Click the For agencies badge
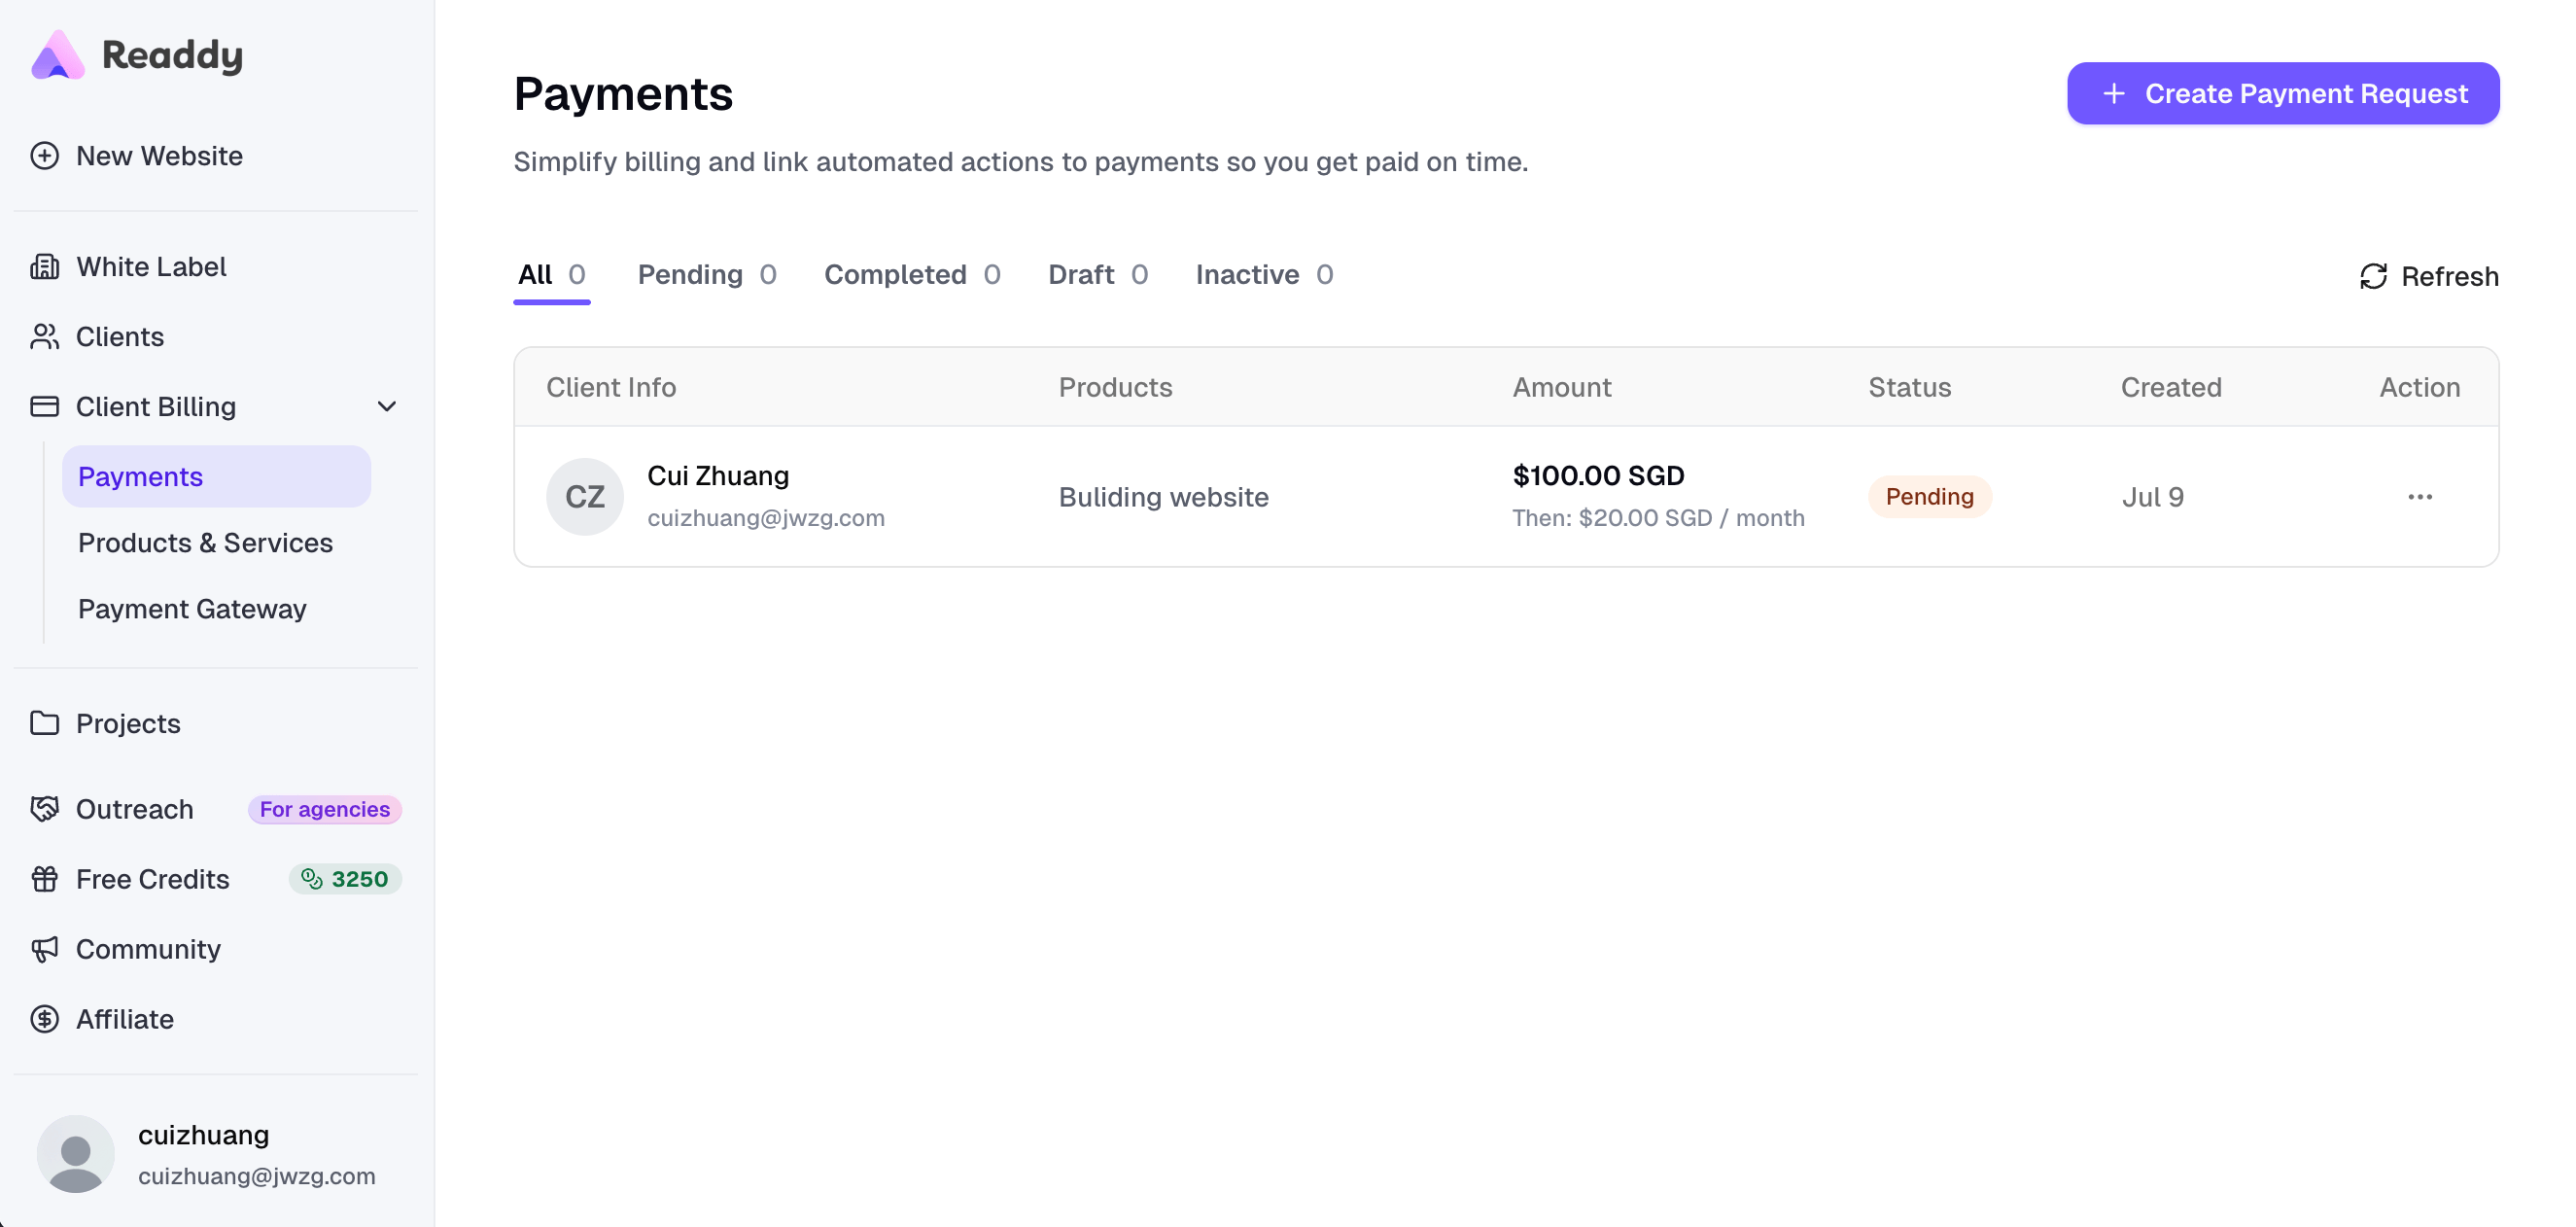Viewport: 2576px width, 1227px height. 325,809
